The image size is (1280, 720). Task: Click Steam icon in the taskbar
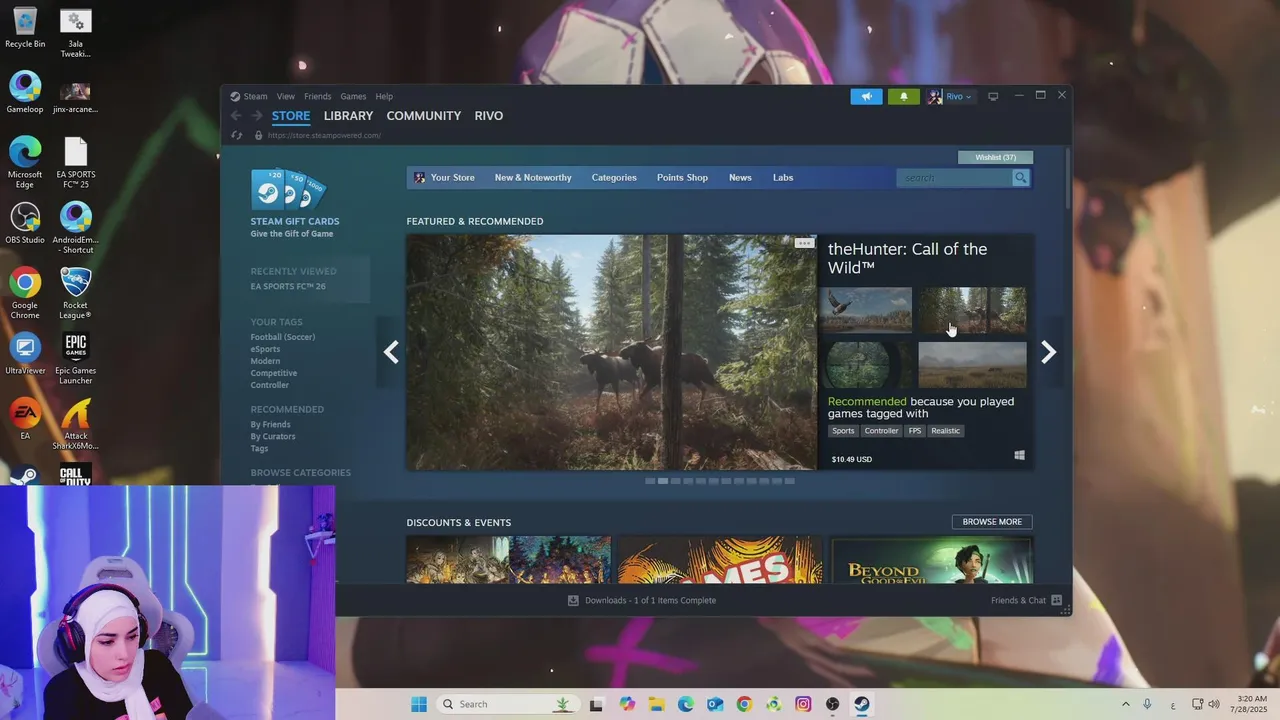(x=861, y=704)
